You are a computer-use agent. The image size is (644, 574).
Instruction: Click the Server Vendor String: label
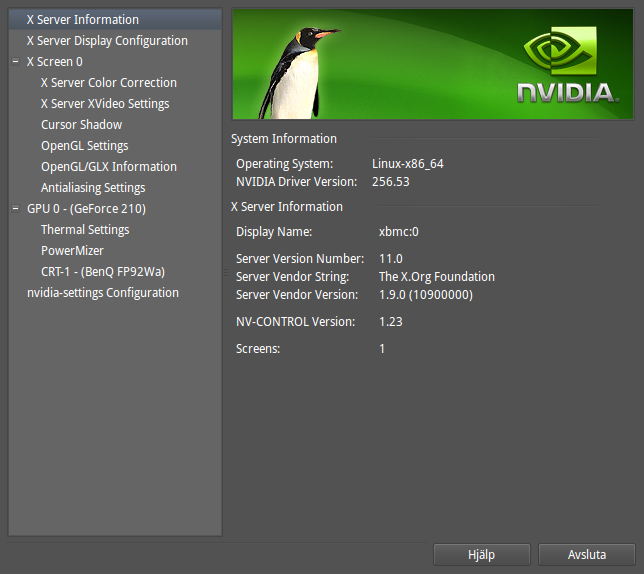point(292,277)
